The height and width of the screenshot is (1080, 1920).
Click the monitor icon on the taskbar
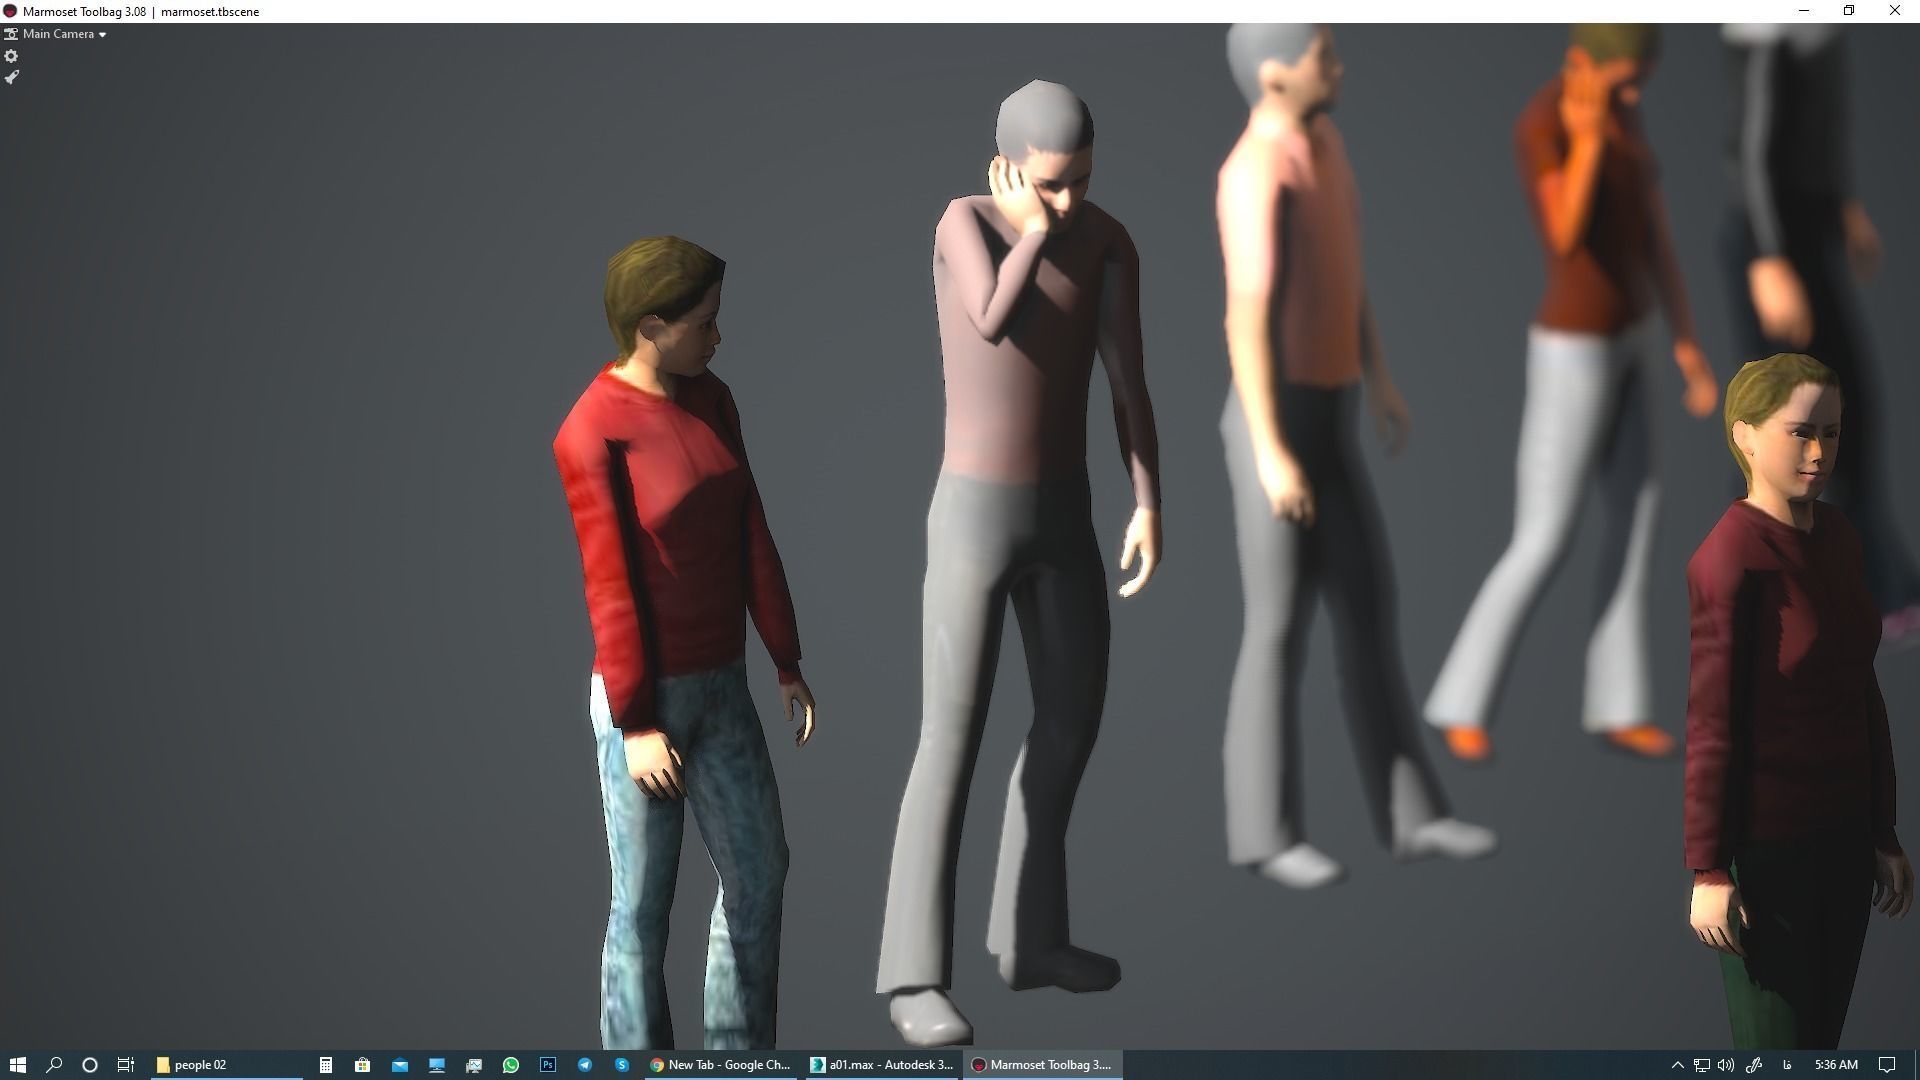tap(437, 1065)
